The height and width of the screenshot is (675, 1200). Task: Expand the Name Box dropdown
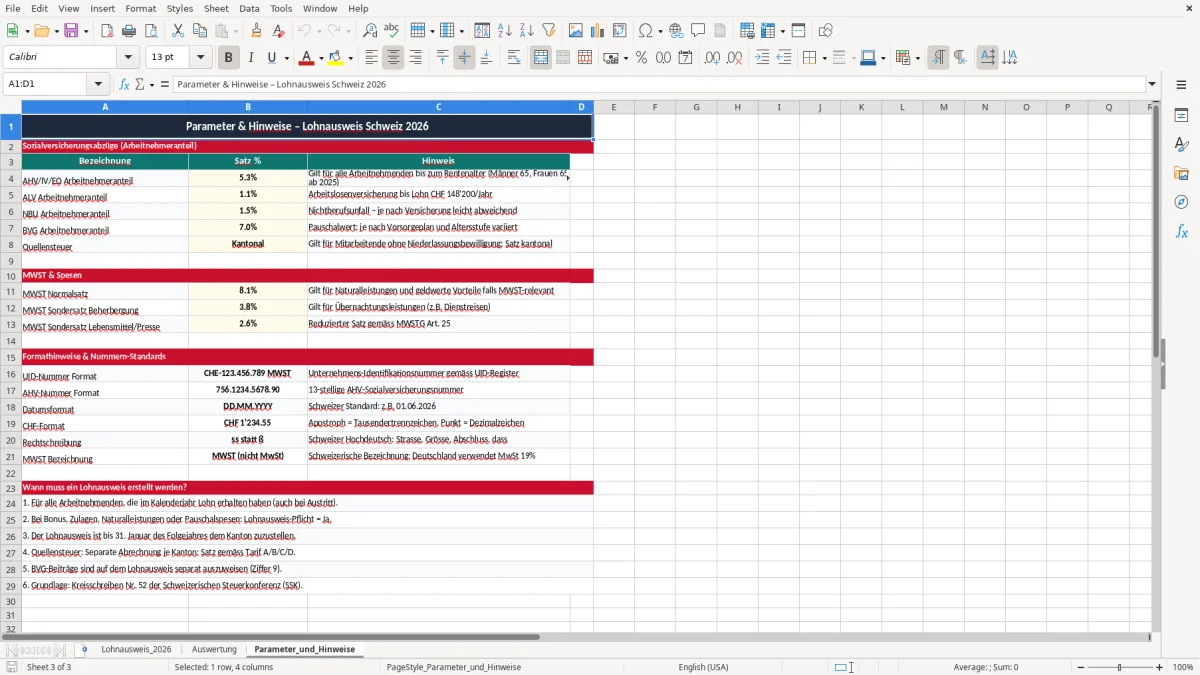(98, 85)
